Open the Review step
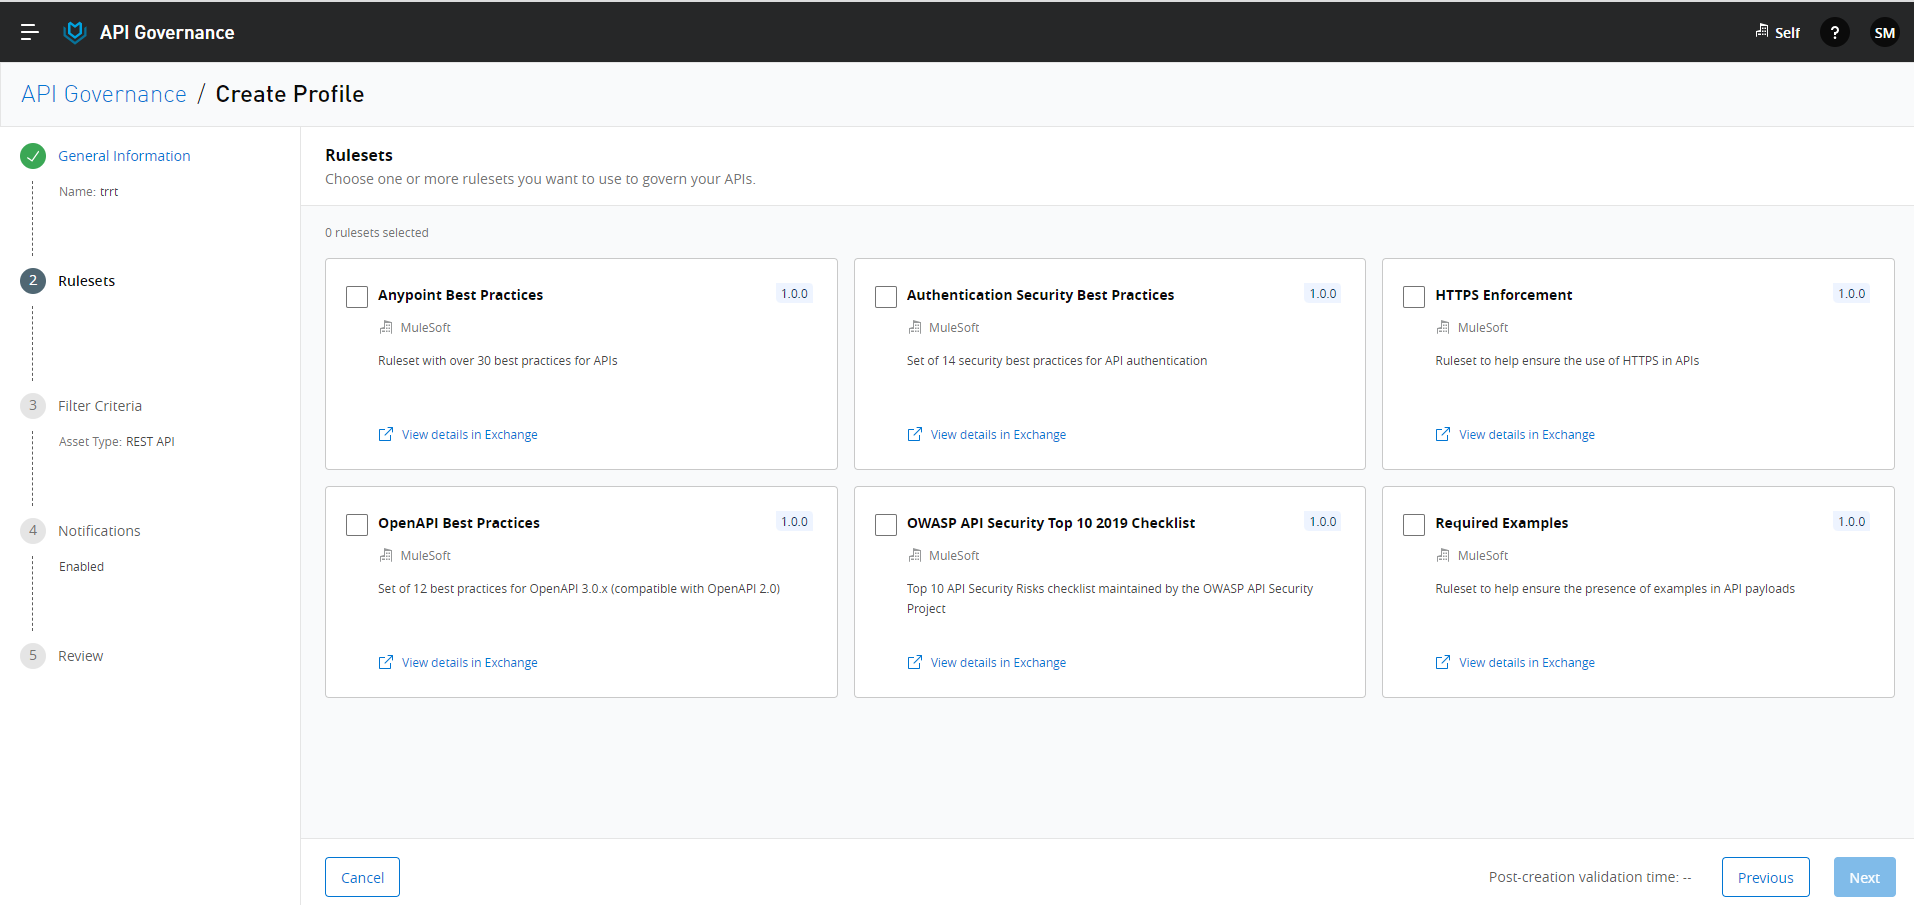The image size is (1914, 905). pyautogui.click(x=80, y=656)
